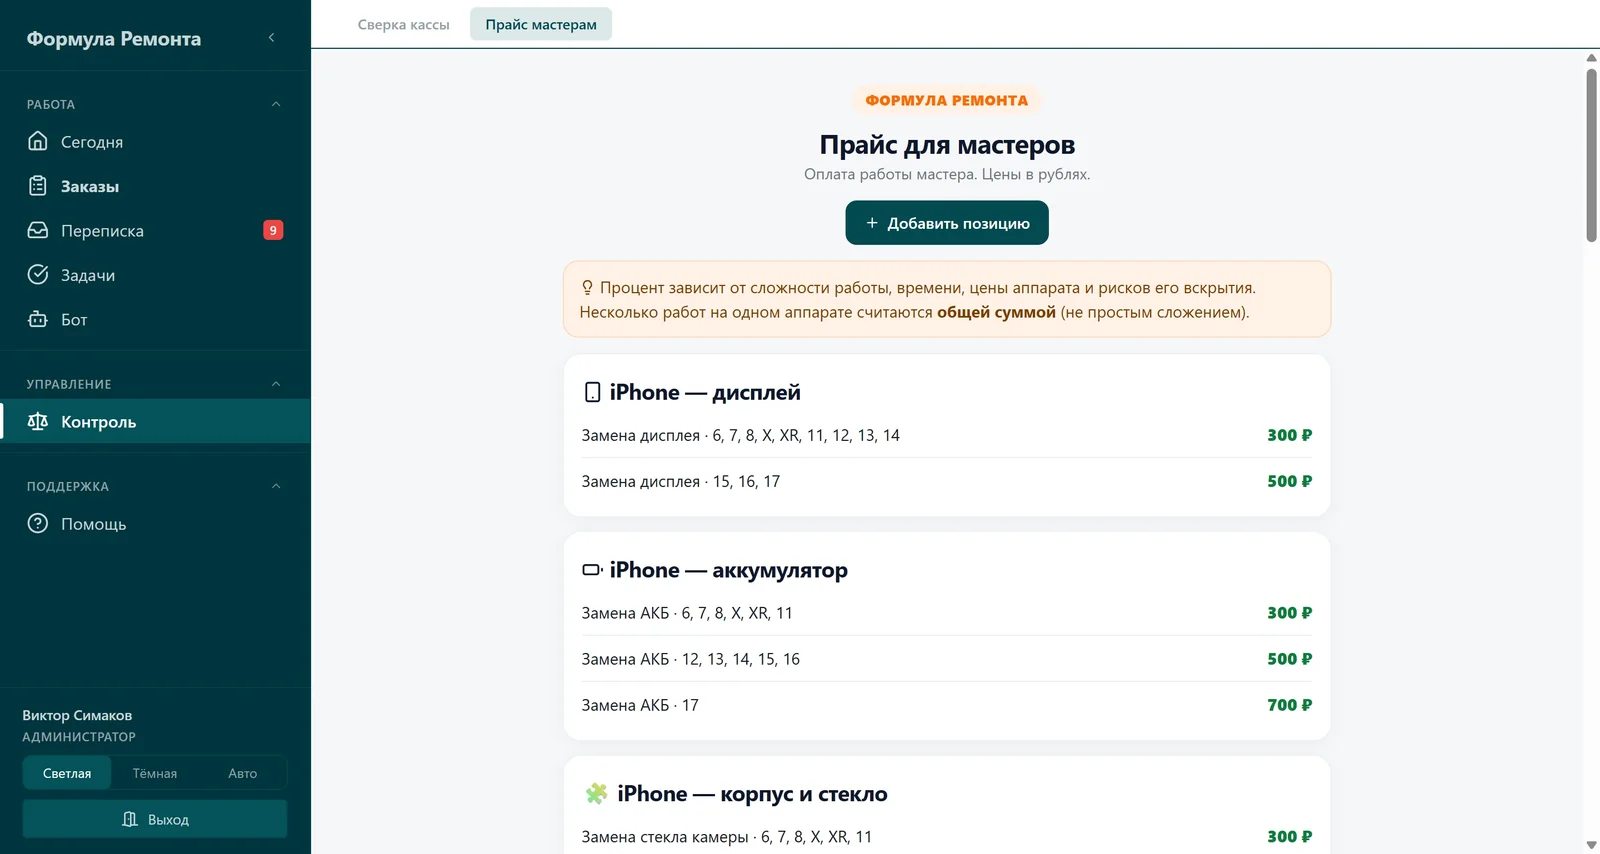The height and width of the screenshot is (854, 1600).
Task: Go to Сегодня in sidebar
Action: tap(155, 141)
